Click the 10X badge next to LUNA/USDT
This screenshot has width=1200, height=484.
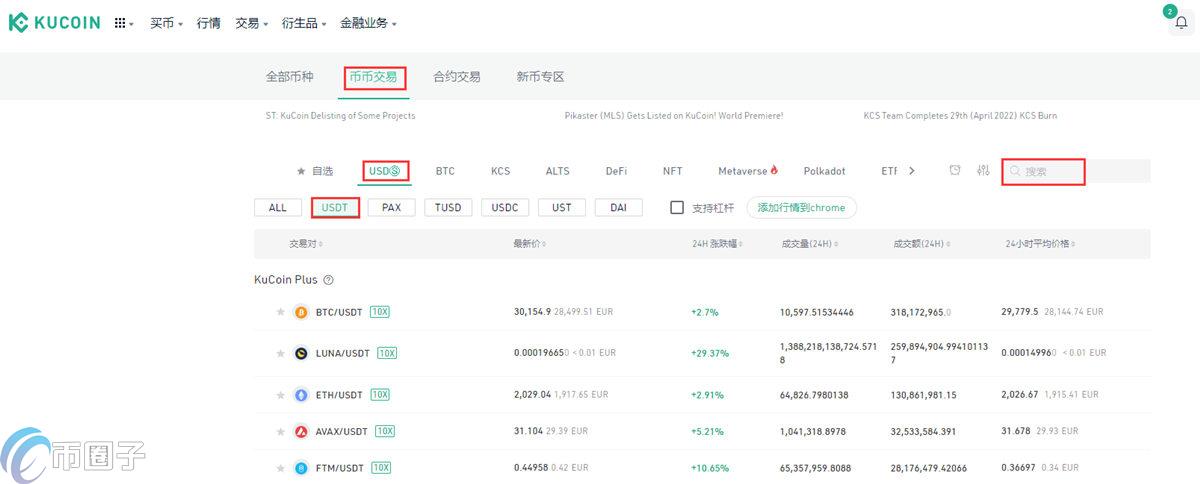(x=387, y=353)
